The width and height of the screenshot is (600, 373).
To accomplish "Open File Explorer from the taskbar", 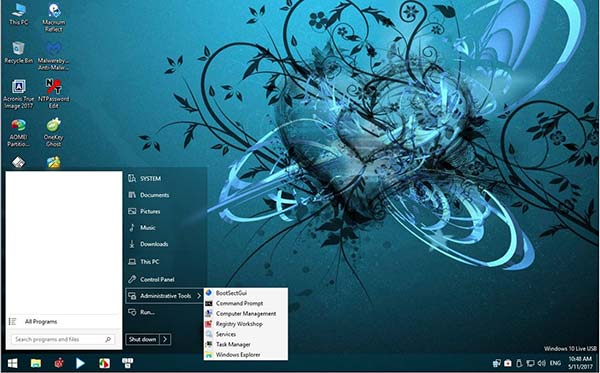I will tap(36, 363).
